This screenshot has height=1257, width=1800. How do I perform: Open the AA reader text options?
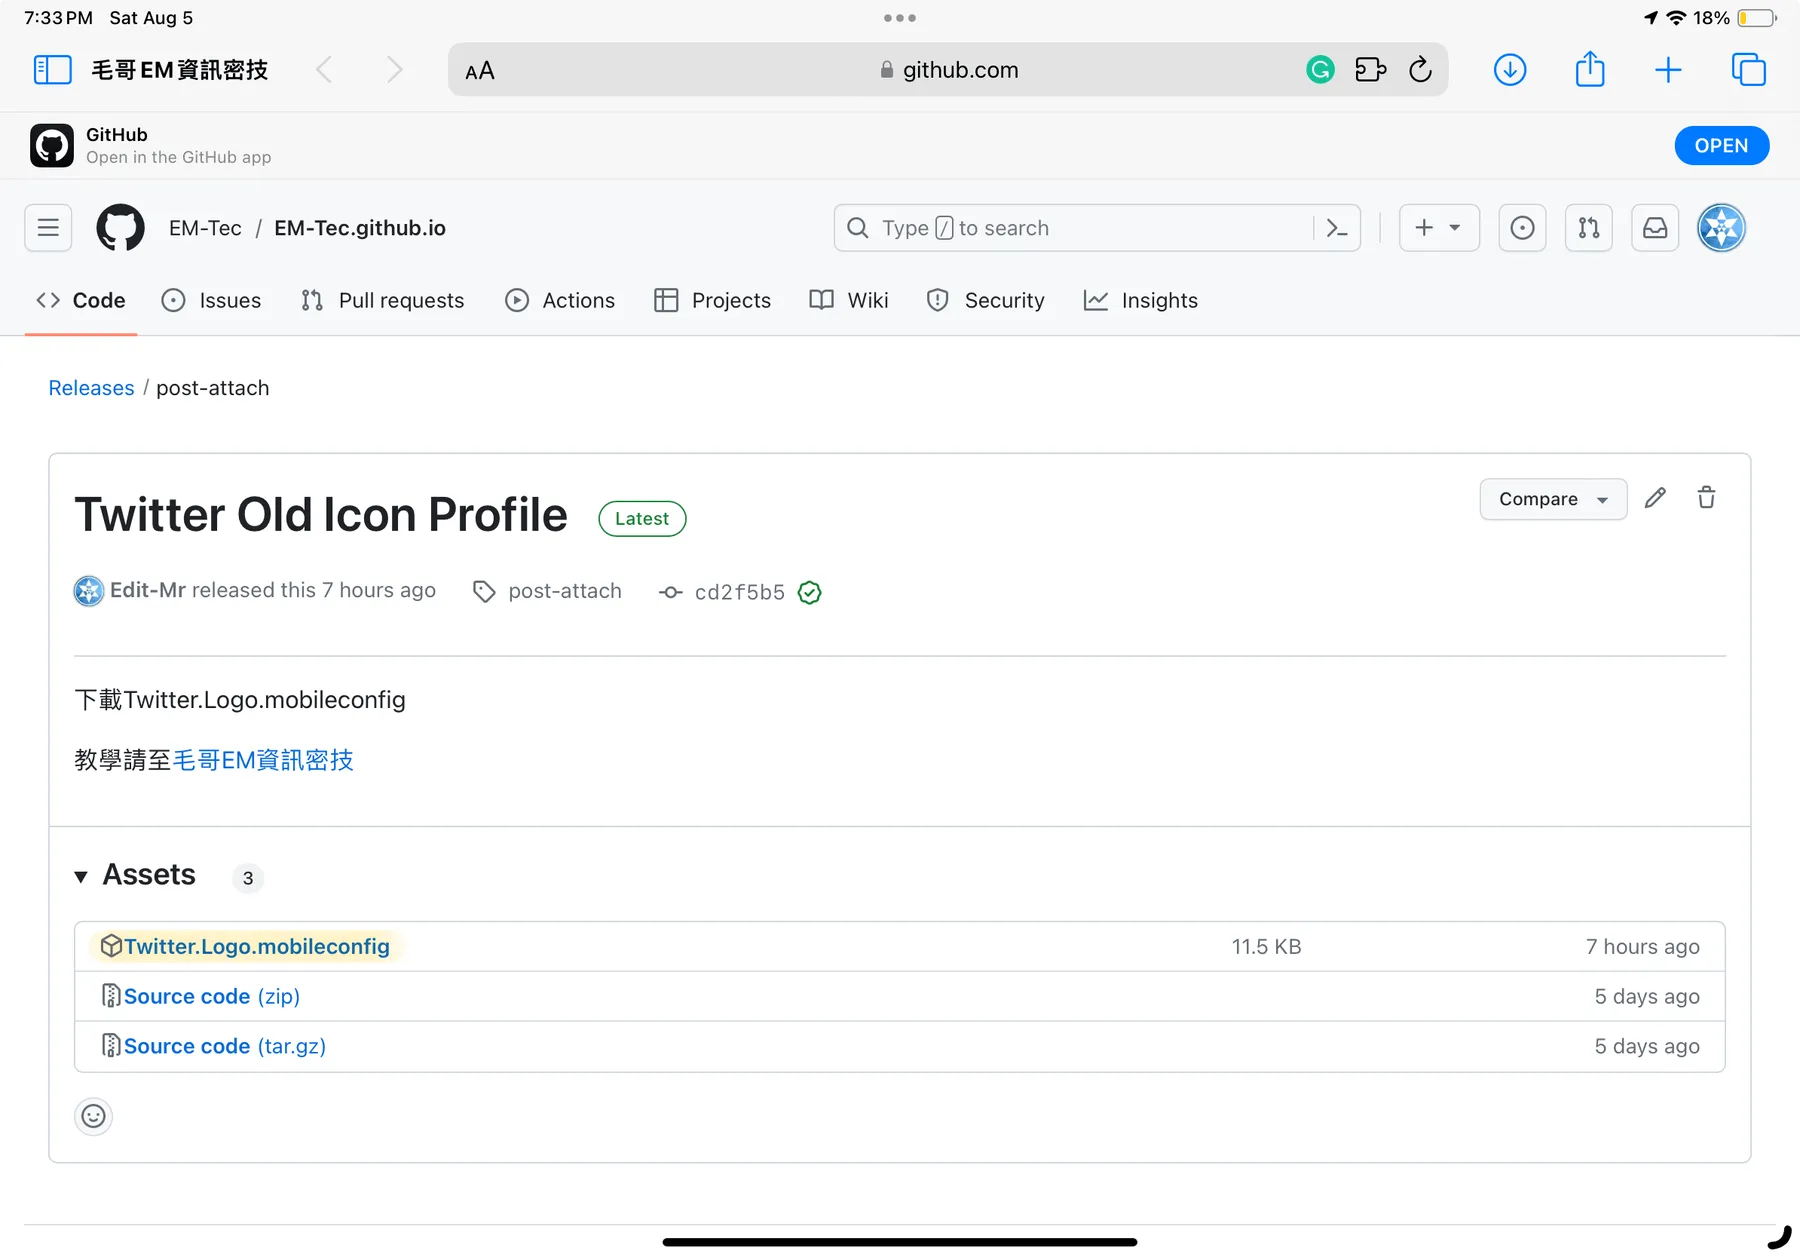(x=480, y=71)
